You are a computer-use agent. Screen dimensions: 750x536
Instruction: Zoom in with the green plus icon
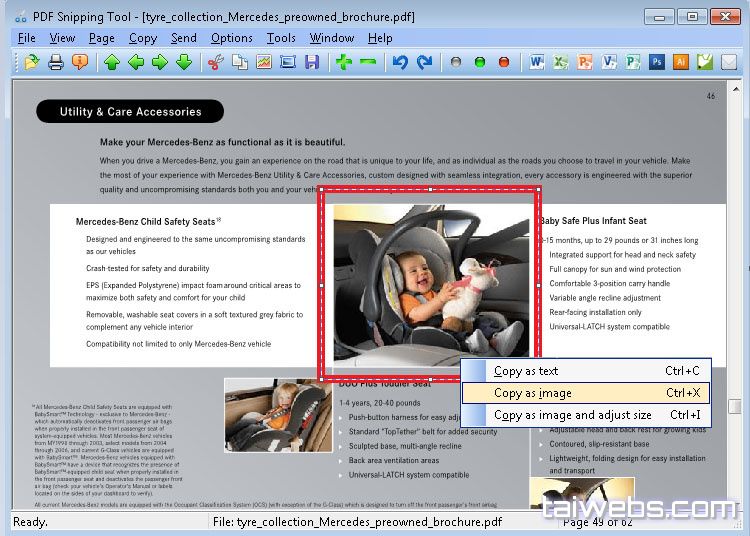(344, 62)
